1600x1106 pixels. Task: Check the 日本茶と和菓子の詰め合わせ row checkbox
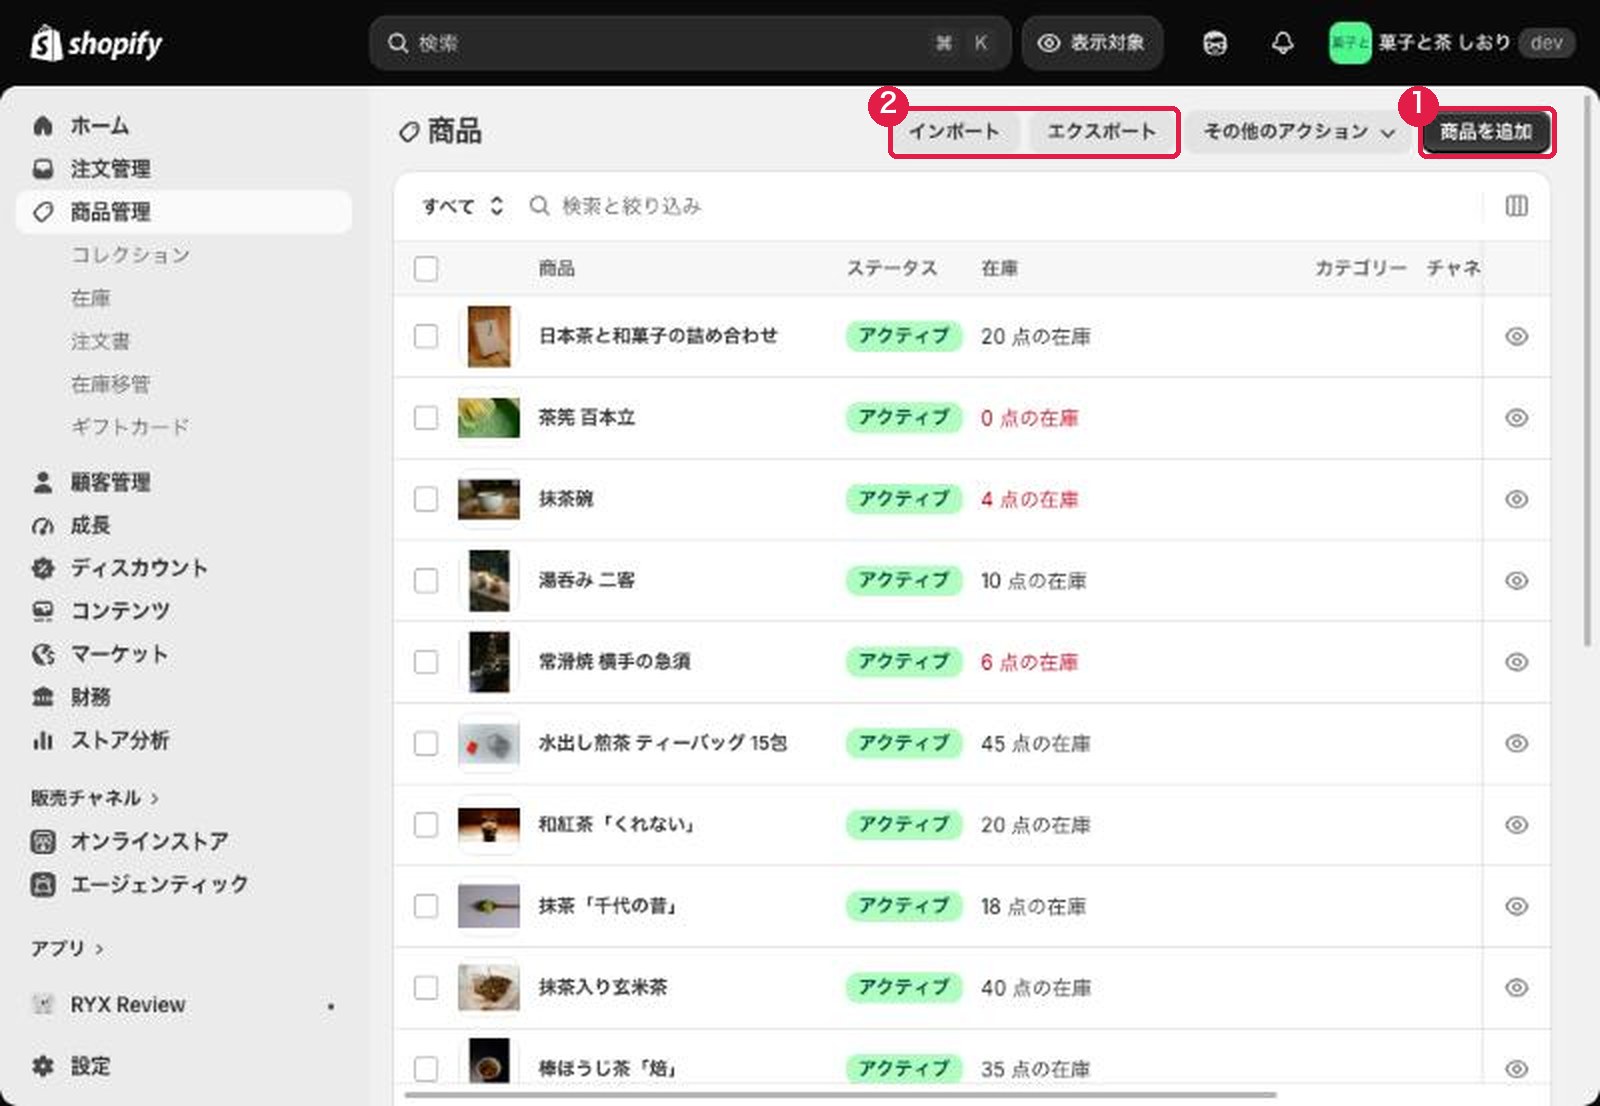[x=426, y=336]
